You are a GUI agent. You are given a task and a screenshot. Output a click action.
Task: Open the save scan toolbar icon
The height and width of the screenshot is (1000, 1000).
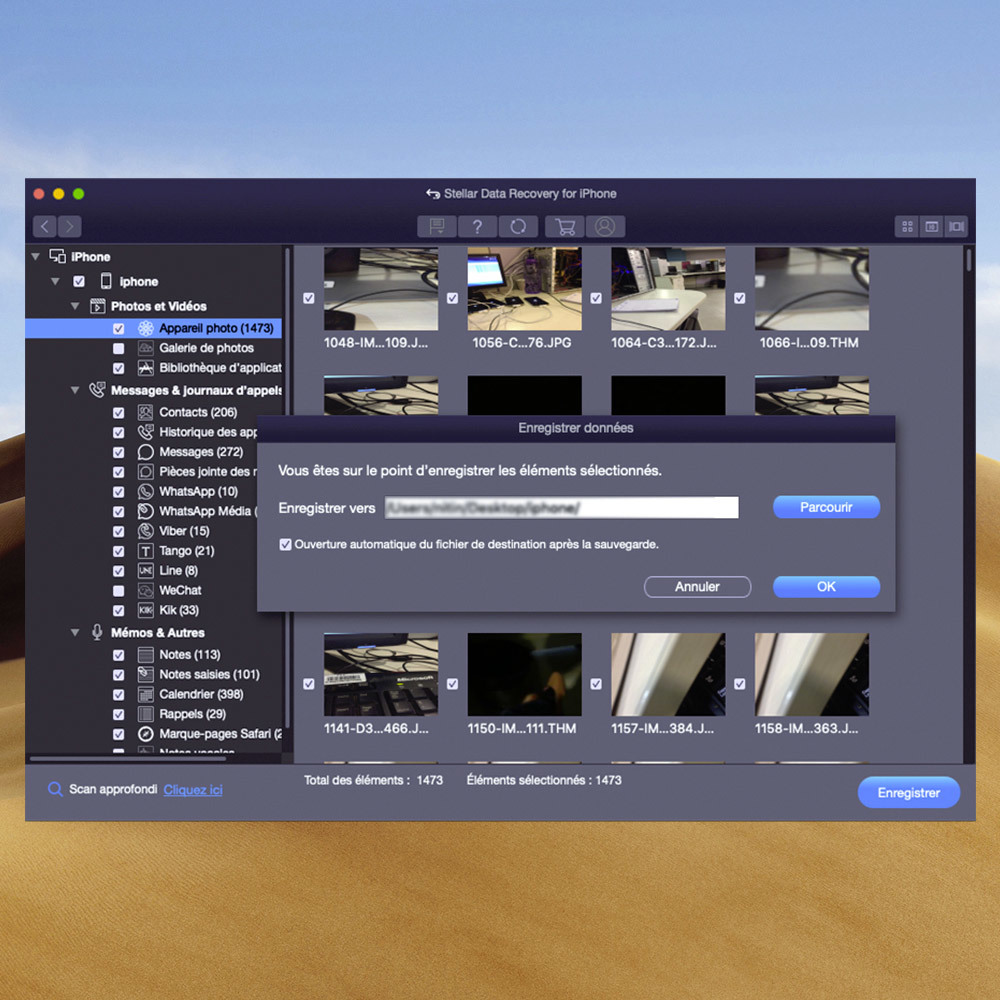tap(437, 226)
